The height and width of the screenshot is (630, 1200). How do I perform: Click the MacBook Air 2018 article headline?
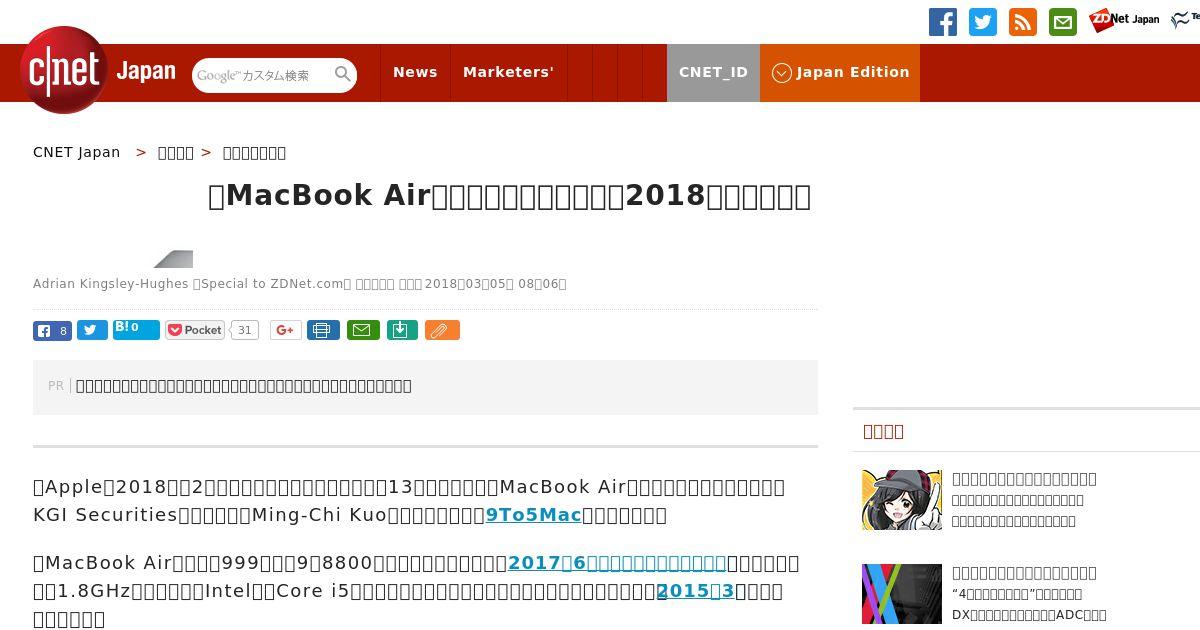click(x=509, y=196)
